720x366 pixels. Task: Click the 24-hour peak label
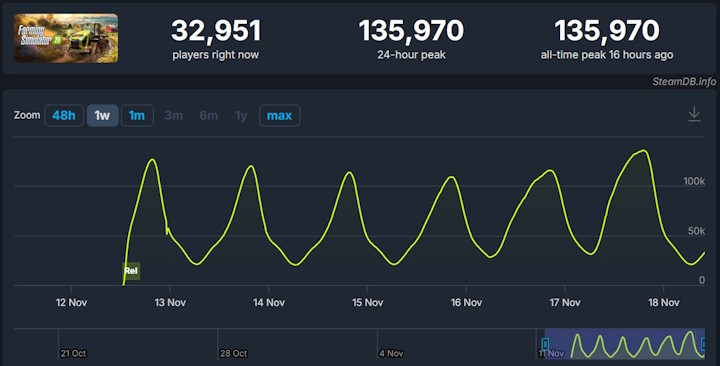[411, 55]
